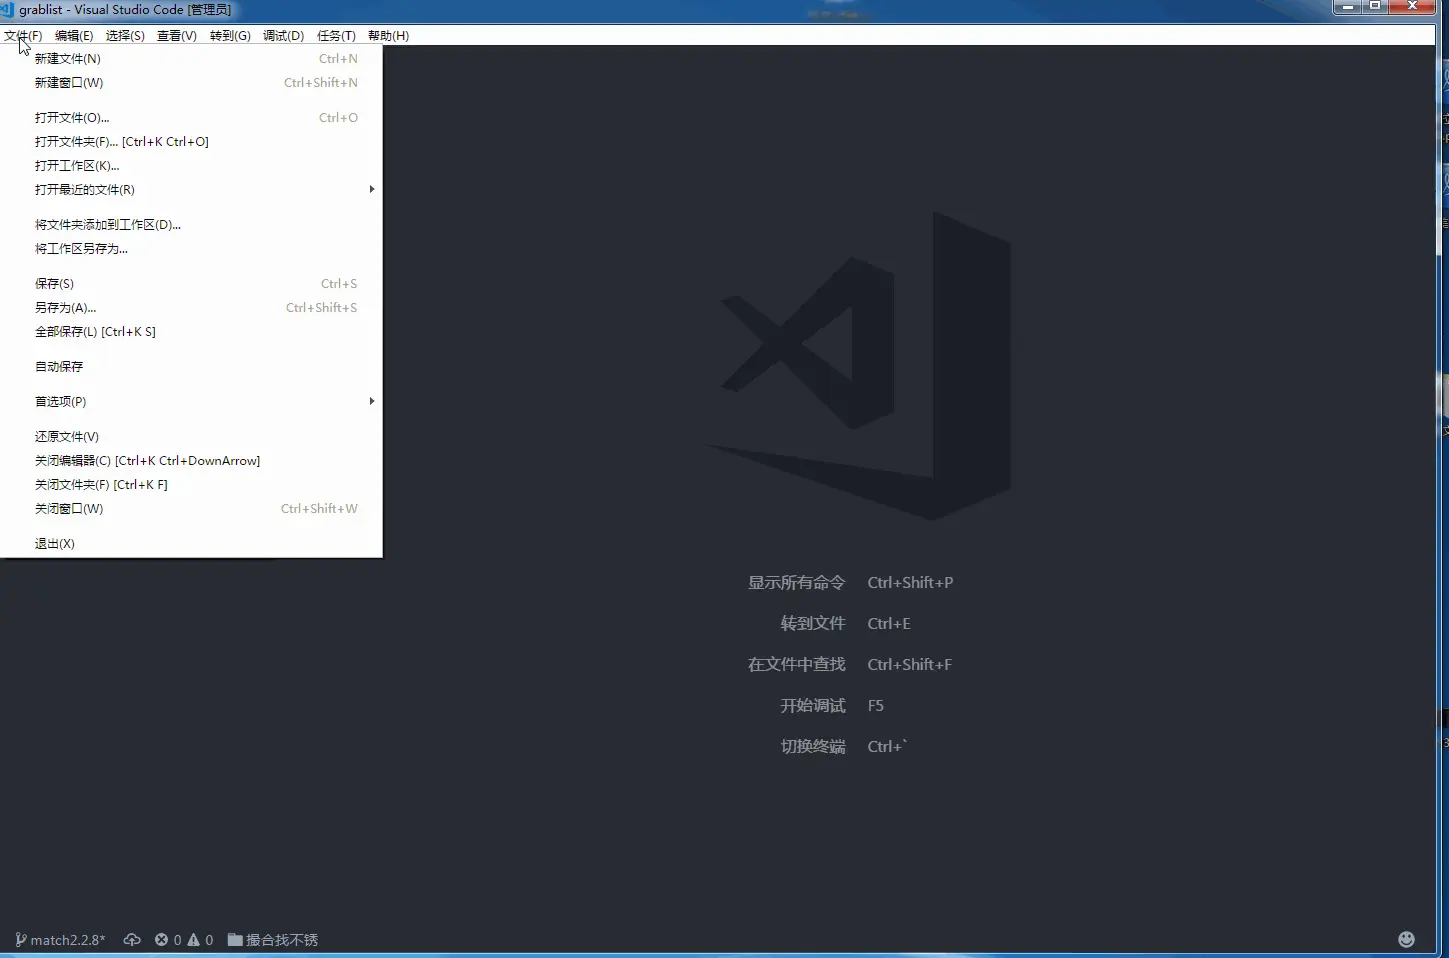Choose 关闭窗口(W) menu entry
The height and width of the screenshot is (958, 1449).
click(x=191, y=509)
